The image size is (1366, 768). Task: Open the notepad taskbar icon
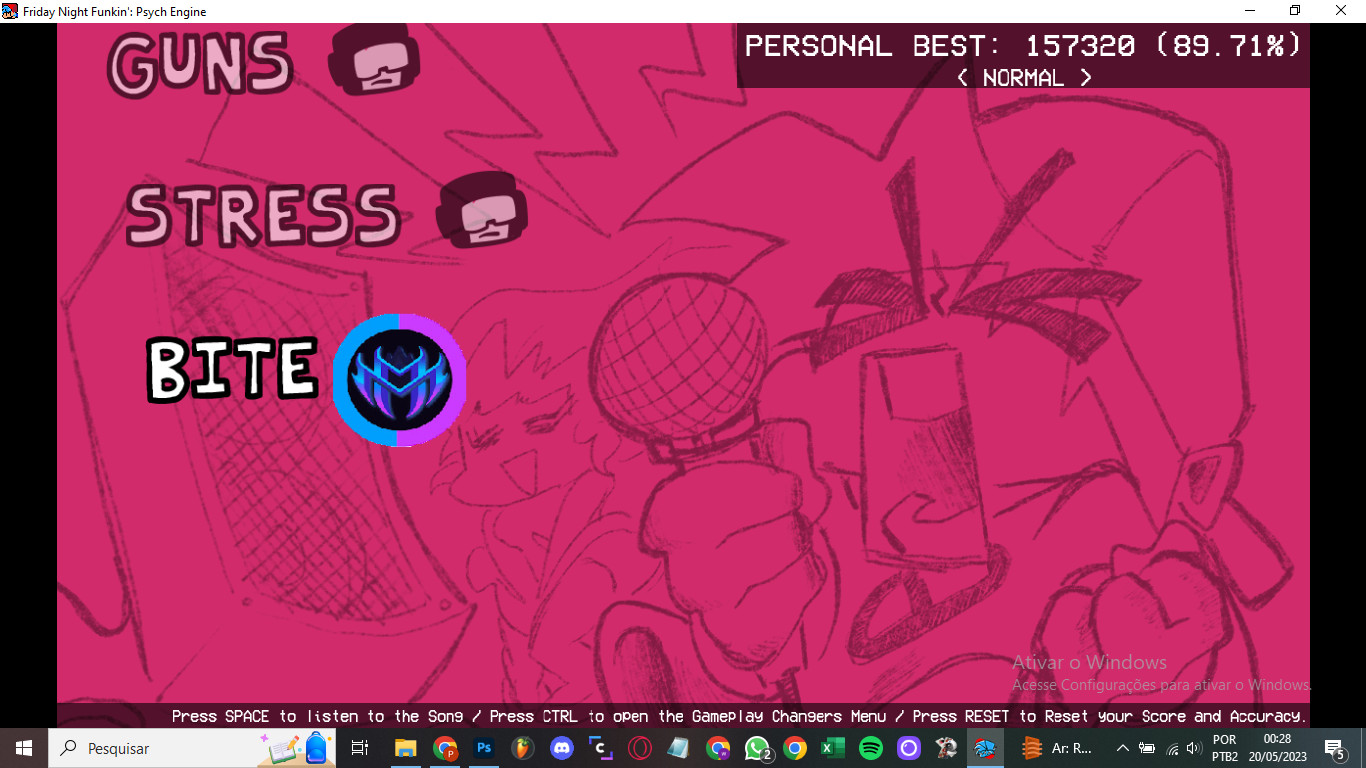point(679,748)
